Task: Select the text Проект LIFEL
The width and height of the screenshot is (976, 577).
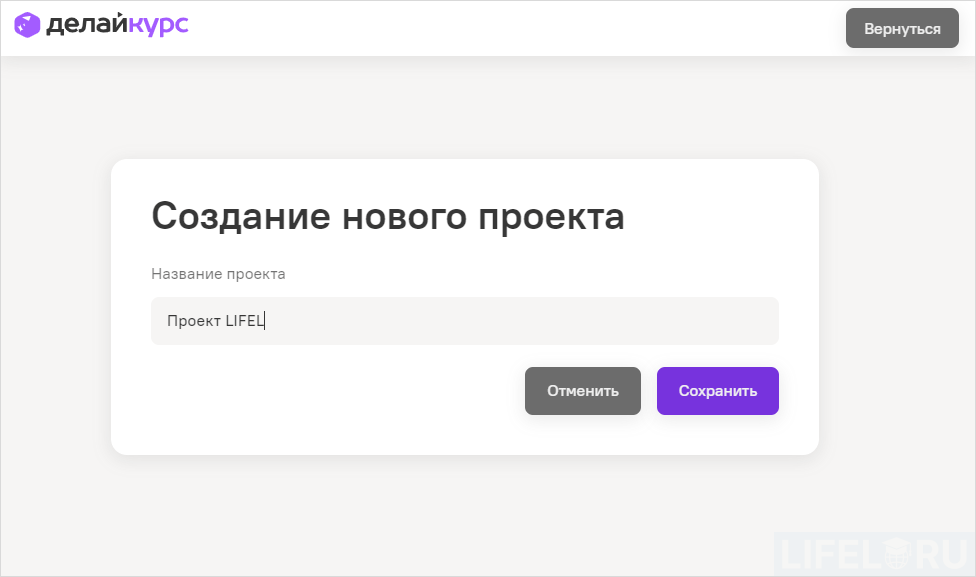Action: (x=214, y=321)
